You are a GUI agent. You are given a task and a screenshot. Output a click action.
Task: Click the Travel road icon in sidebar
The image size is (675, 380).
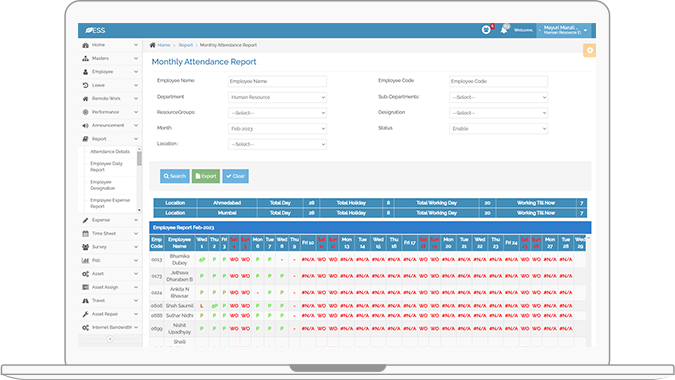click(x=85, y=300)
